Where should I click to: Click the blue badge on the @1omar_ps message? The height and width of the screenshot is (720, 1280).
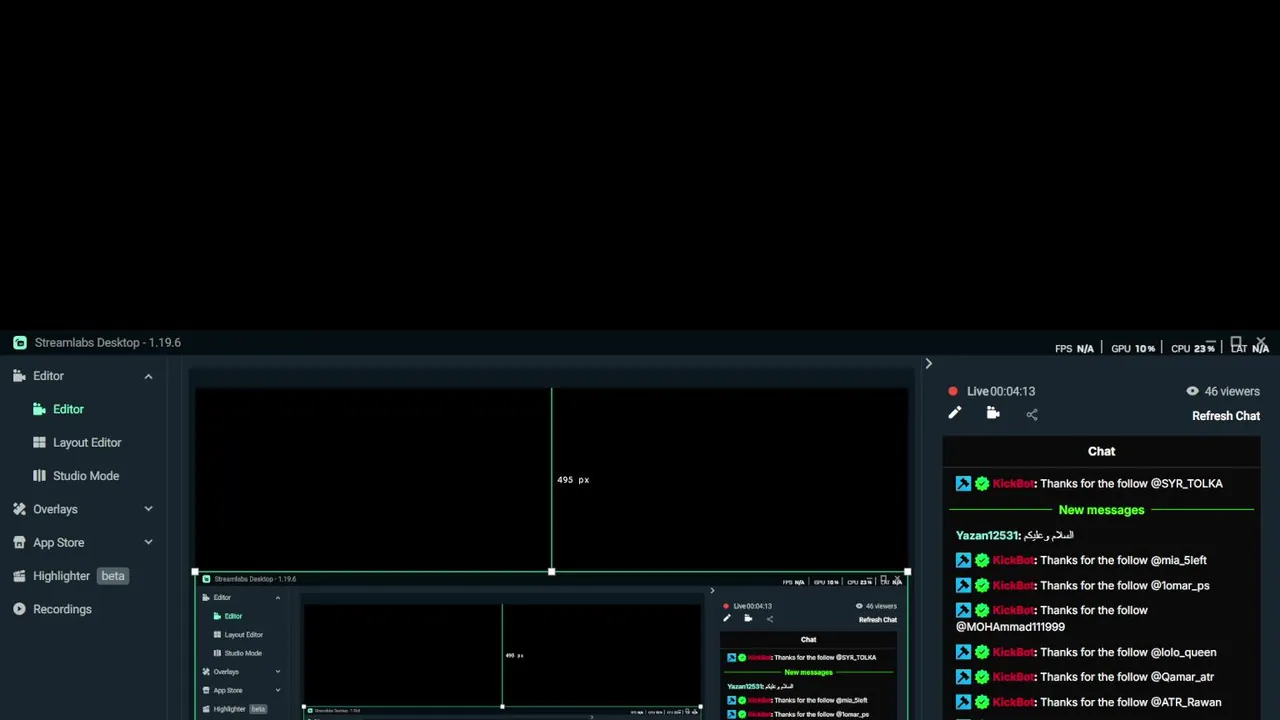click(963, 586)
